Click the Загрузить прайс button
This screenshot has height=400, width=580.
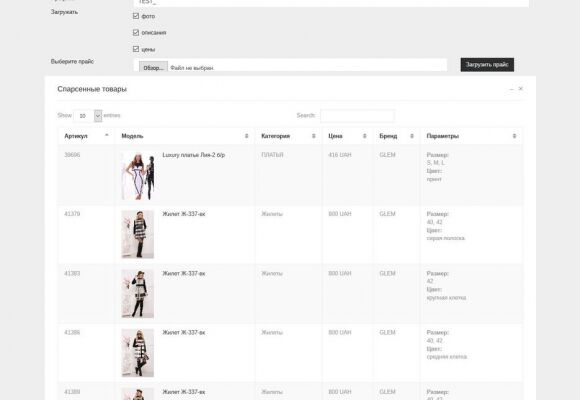[x=487, y=65]
